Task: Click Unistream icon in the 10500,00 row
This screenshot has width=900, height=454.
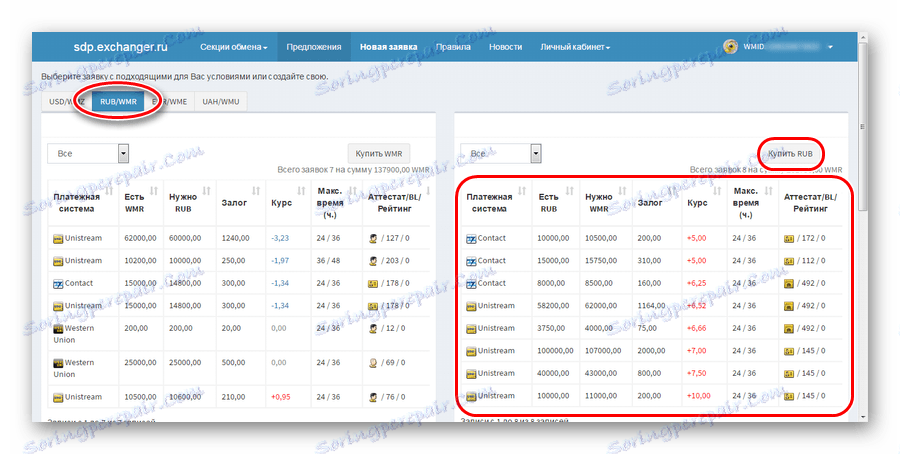Action: (58, 397)
